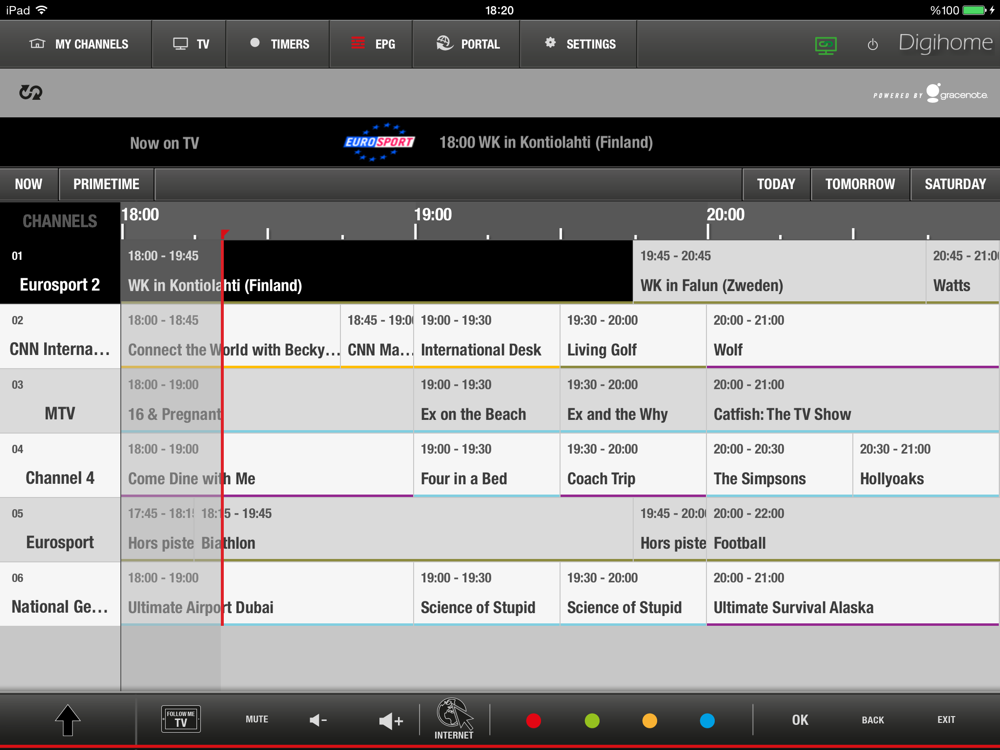Tap the red color button
Viewport: 1000px width, 750px height.
coord(534,721)
